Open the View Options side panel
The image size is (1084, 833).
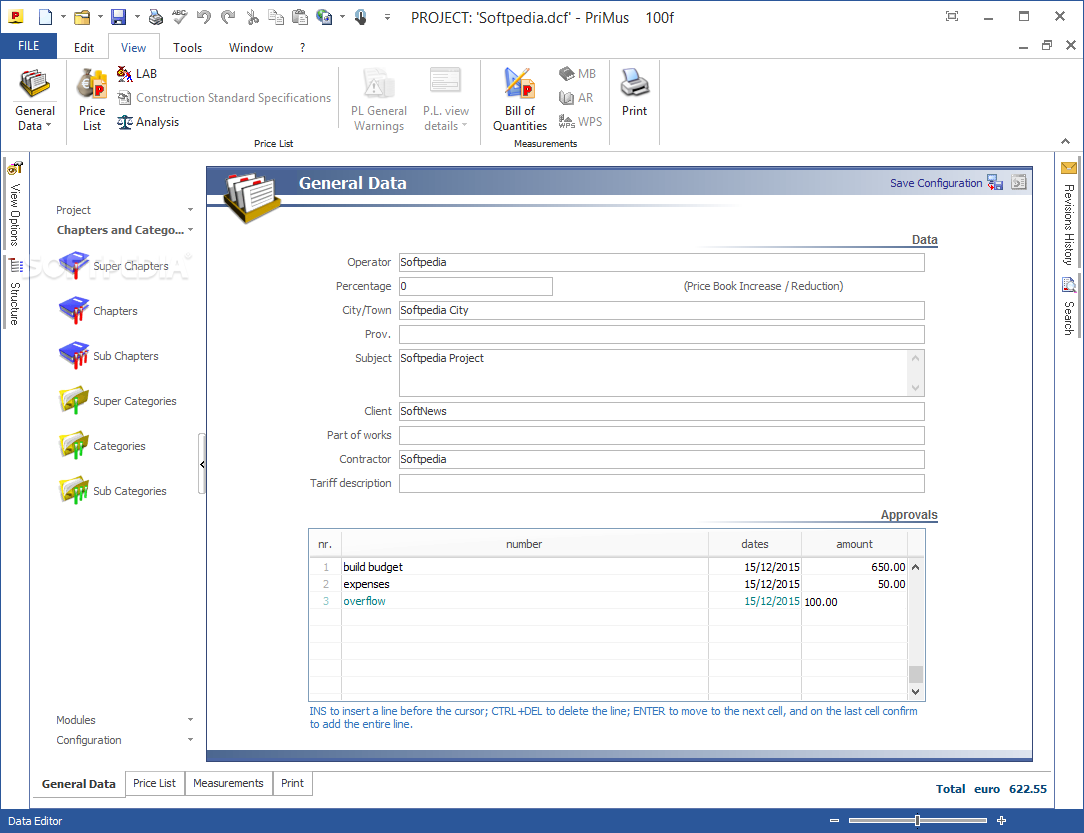click(15, 205)
